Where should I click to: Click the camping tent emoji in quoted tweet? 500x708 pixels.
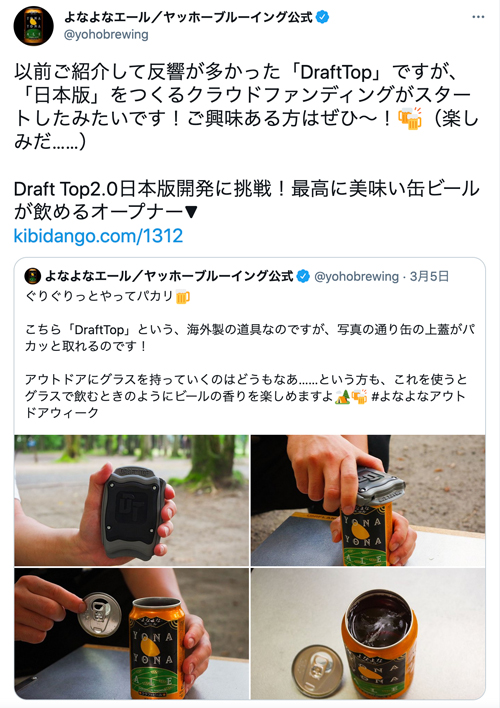tap(342, 396)
